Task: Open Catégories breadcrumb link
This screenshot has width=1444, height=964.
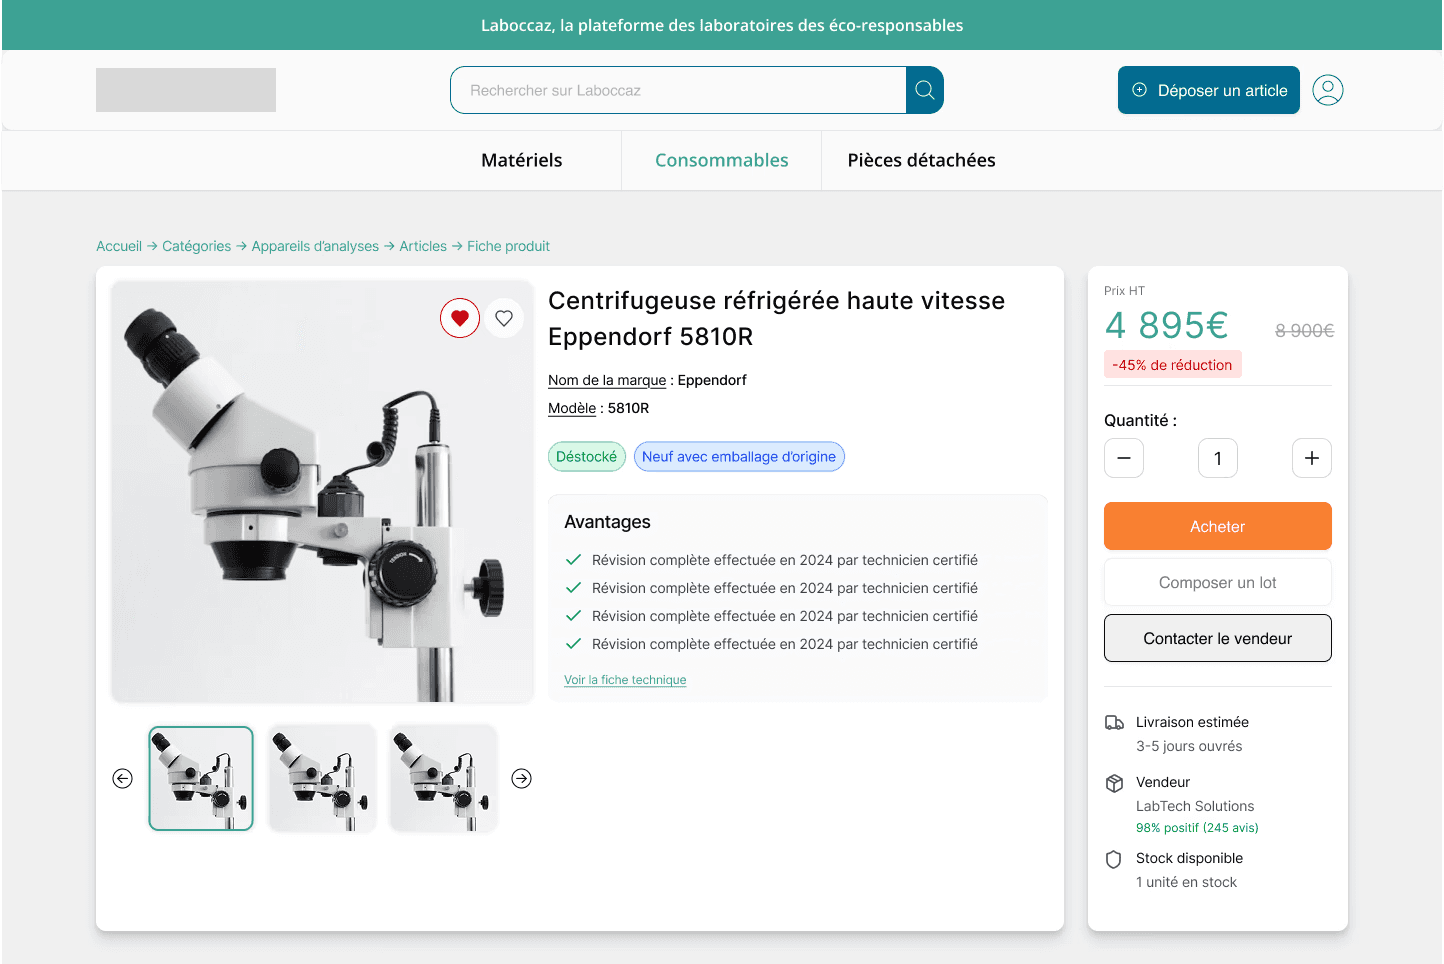Action: point(196,246)
